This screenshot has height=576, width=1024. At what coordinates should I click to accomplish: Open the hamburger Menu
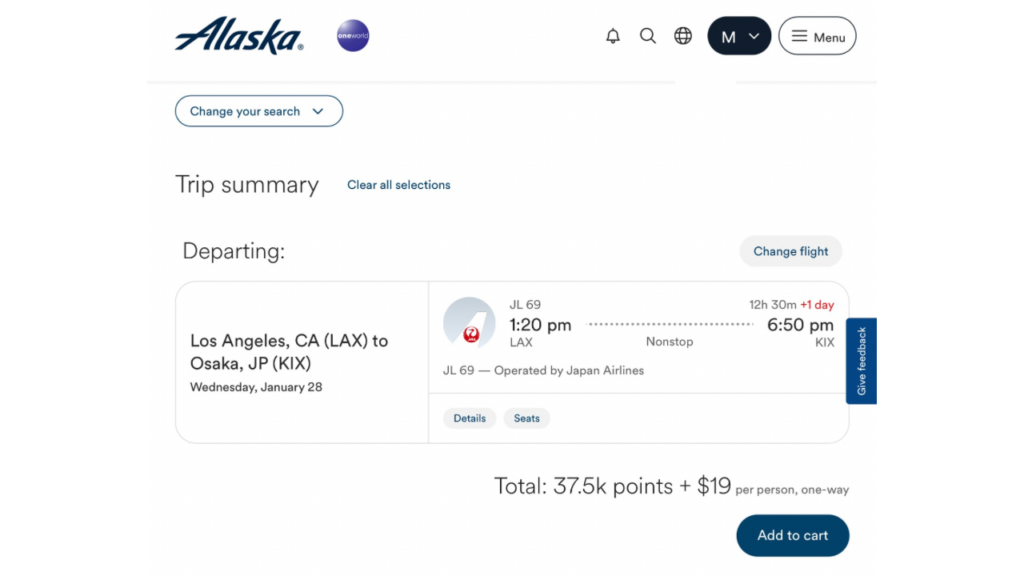coord(817,36)
